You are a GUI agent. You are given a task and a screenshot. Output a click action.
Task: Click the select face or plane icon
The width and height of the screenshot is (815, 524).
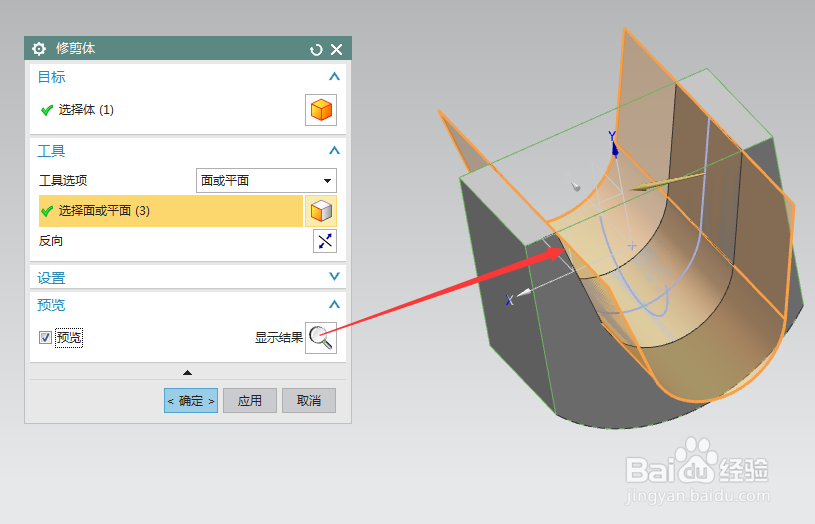point(321,211)
